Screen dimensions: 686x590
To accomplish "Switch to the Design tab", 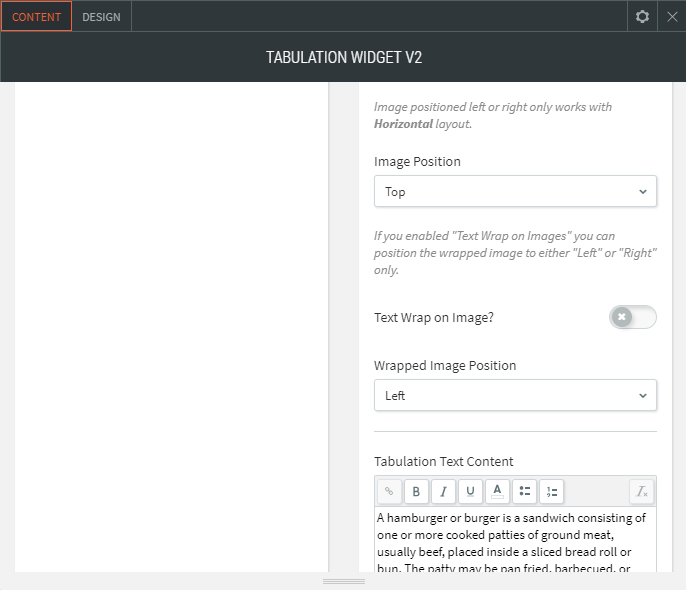I will 101,17.
